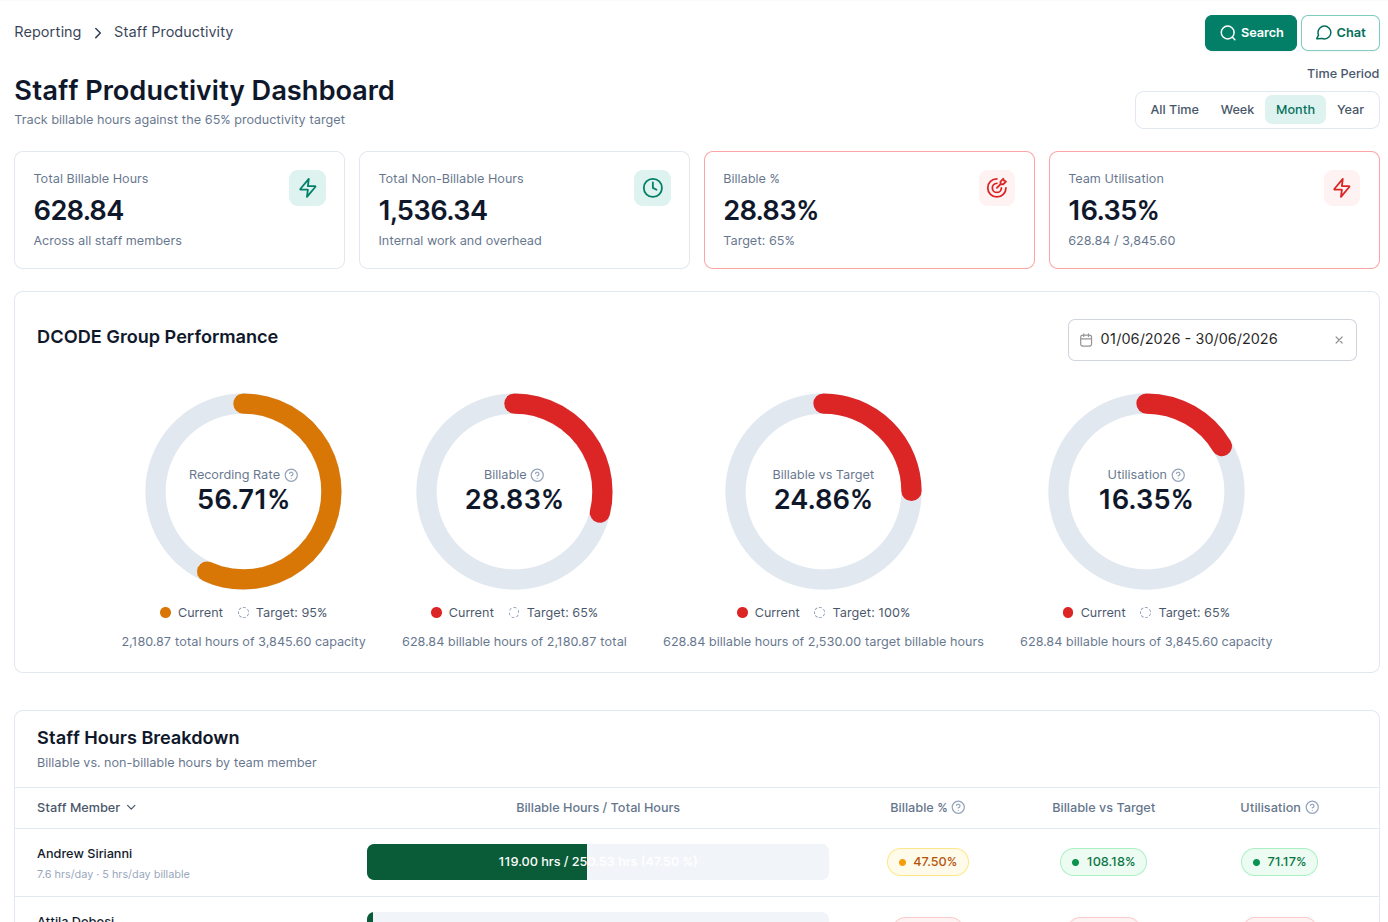The image size is (1388, 922).
Task: Click the clock icon on Total Non-Billable Hours card
Action: [x=652, y=188]
